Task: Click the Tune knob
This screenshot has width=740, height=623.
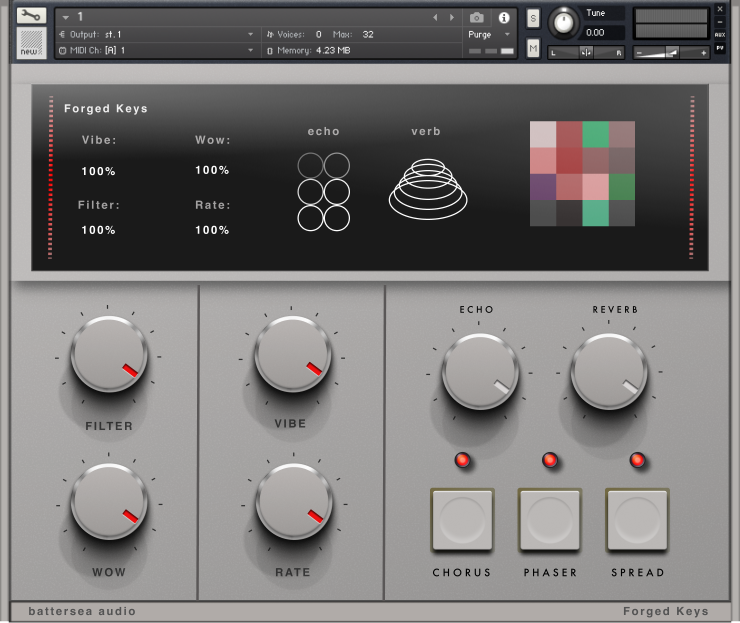Action: 565,22
